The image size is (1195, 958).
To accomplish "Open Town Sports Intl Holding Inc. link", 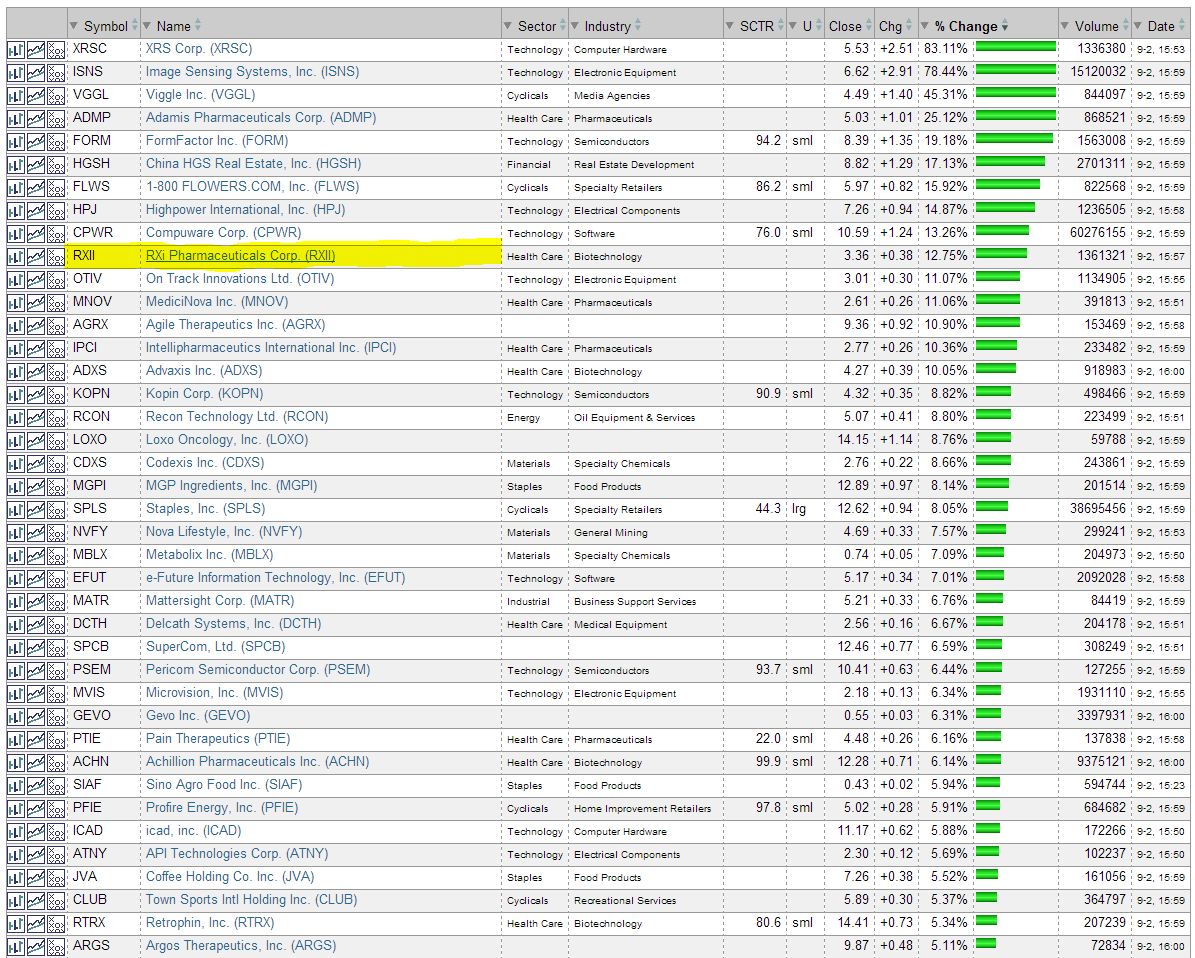I will [x=251, y=899].
